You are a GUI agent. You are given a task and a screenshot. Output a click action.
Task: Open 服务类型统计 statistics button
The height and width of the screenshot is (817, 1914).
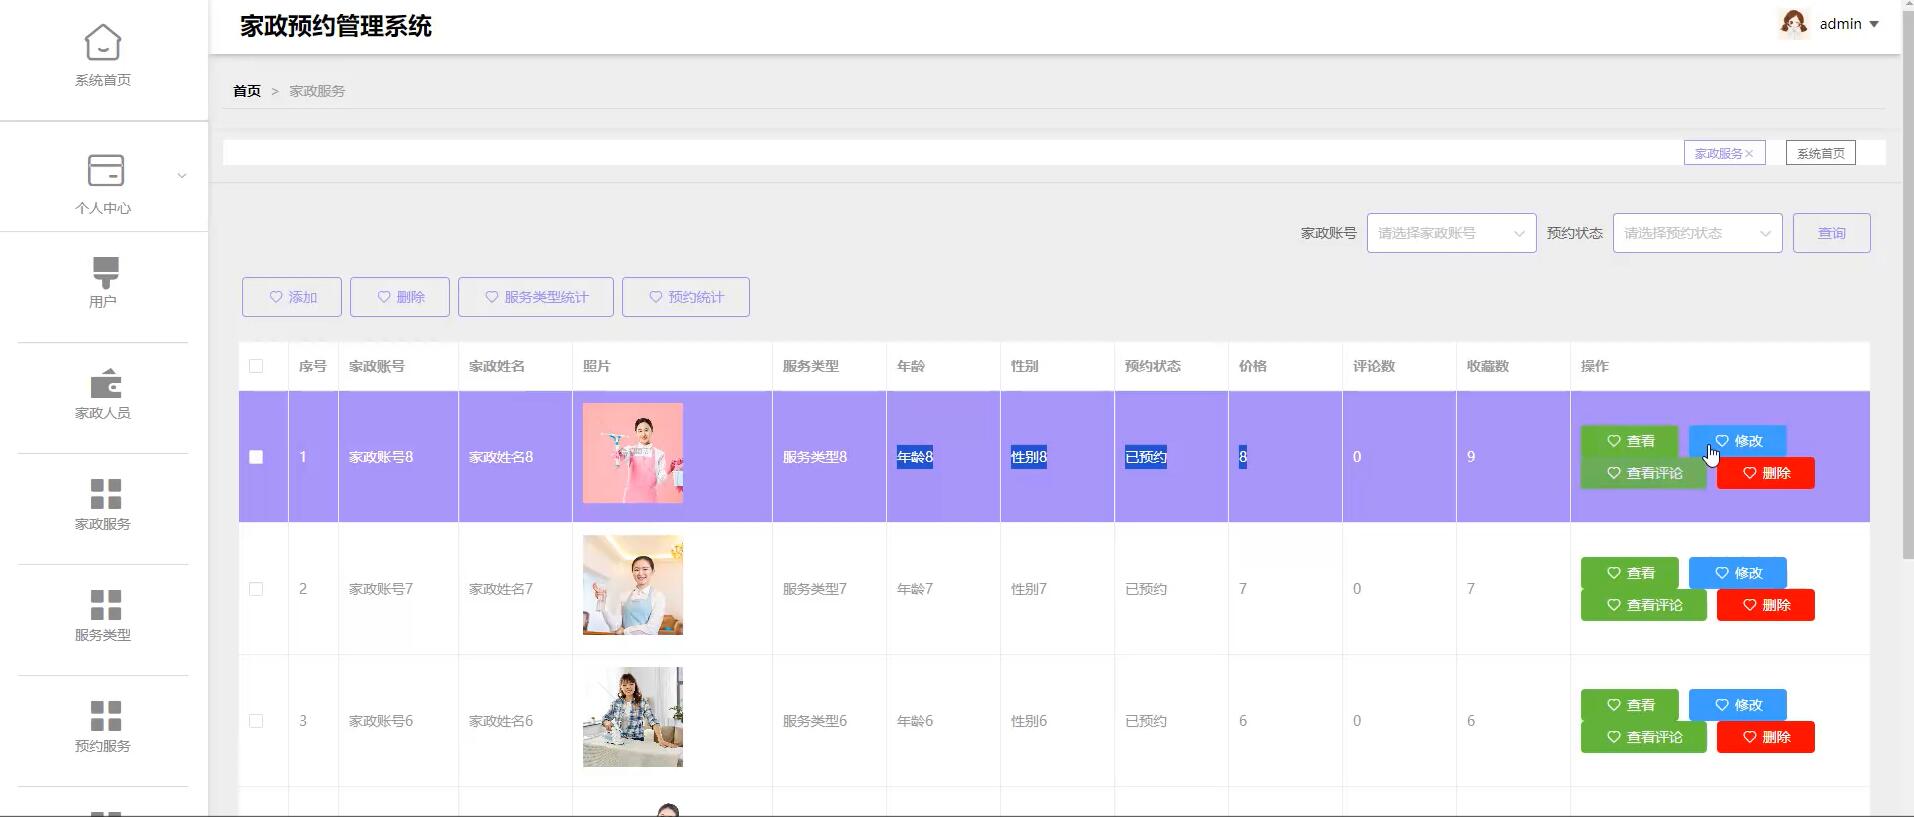tap(536, 297)
